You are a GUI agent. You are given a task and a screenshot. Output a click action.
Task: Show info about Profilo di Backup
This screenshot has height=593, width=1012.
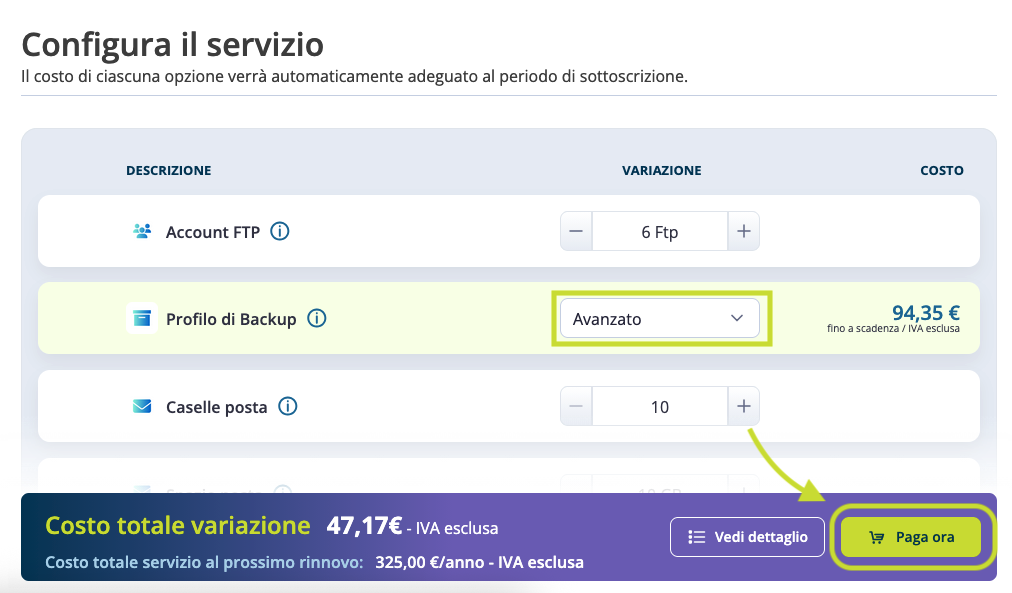[x=317, y=319]
